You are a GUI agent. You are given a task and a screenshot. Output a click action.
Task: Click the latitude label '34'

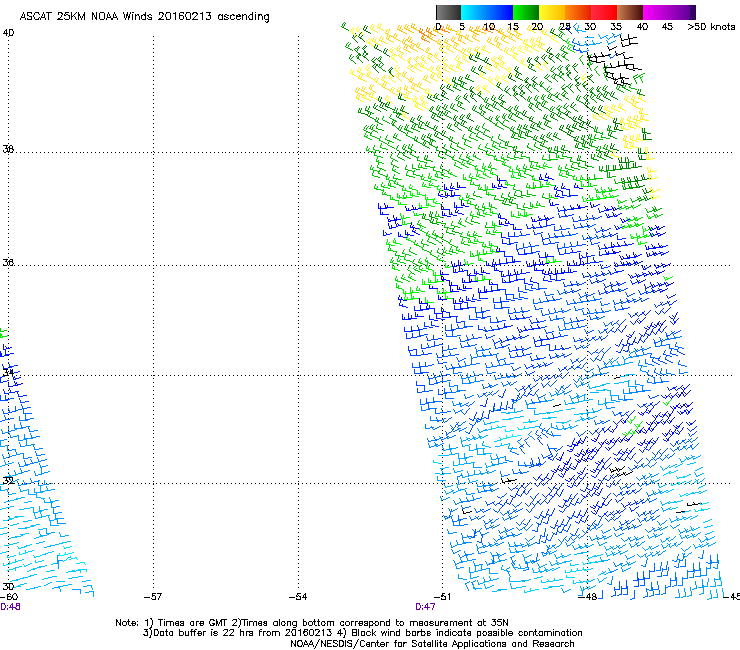[x=8, y=372]
